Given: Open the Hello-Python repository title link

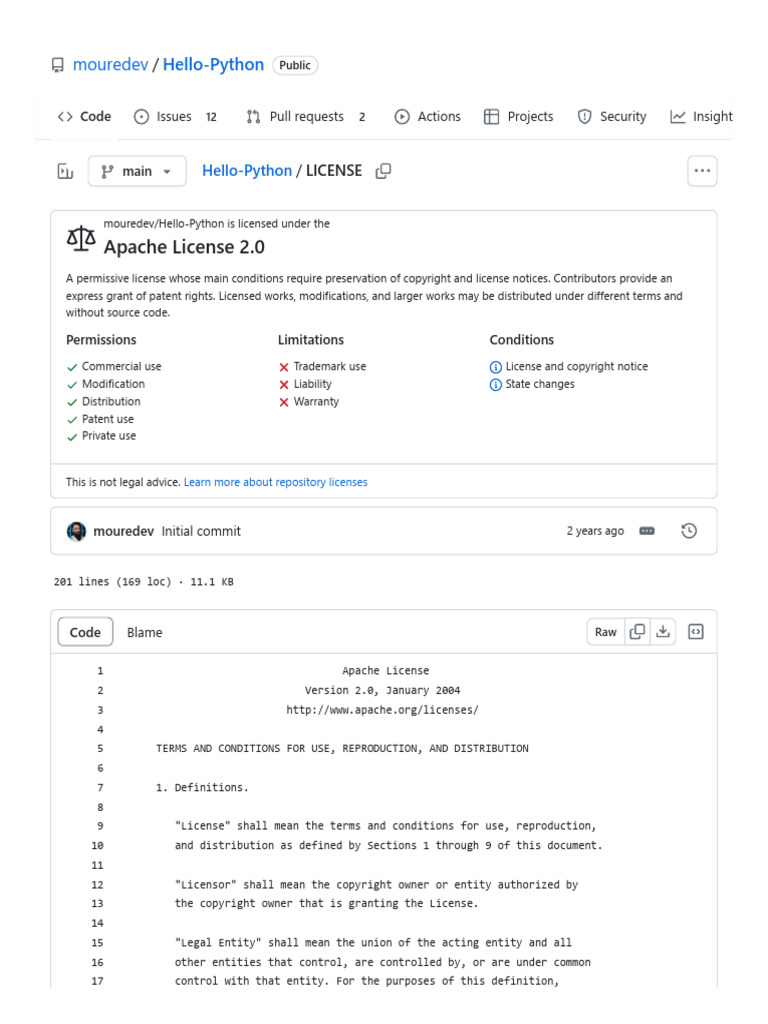Looking at the screenshot, I should 213,65.
